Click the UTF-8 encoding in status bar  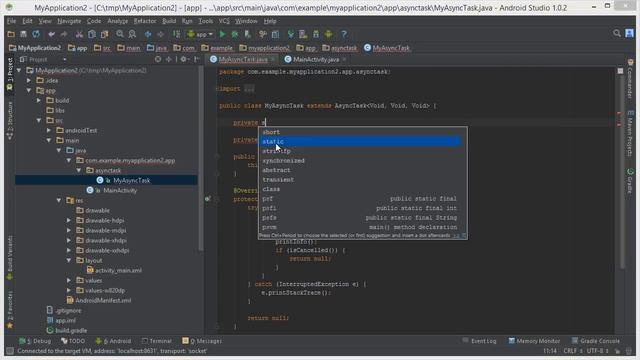(x=598, y=351)
